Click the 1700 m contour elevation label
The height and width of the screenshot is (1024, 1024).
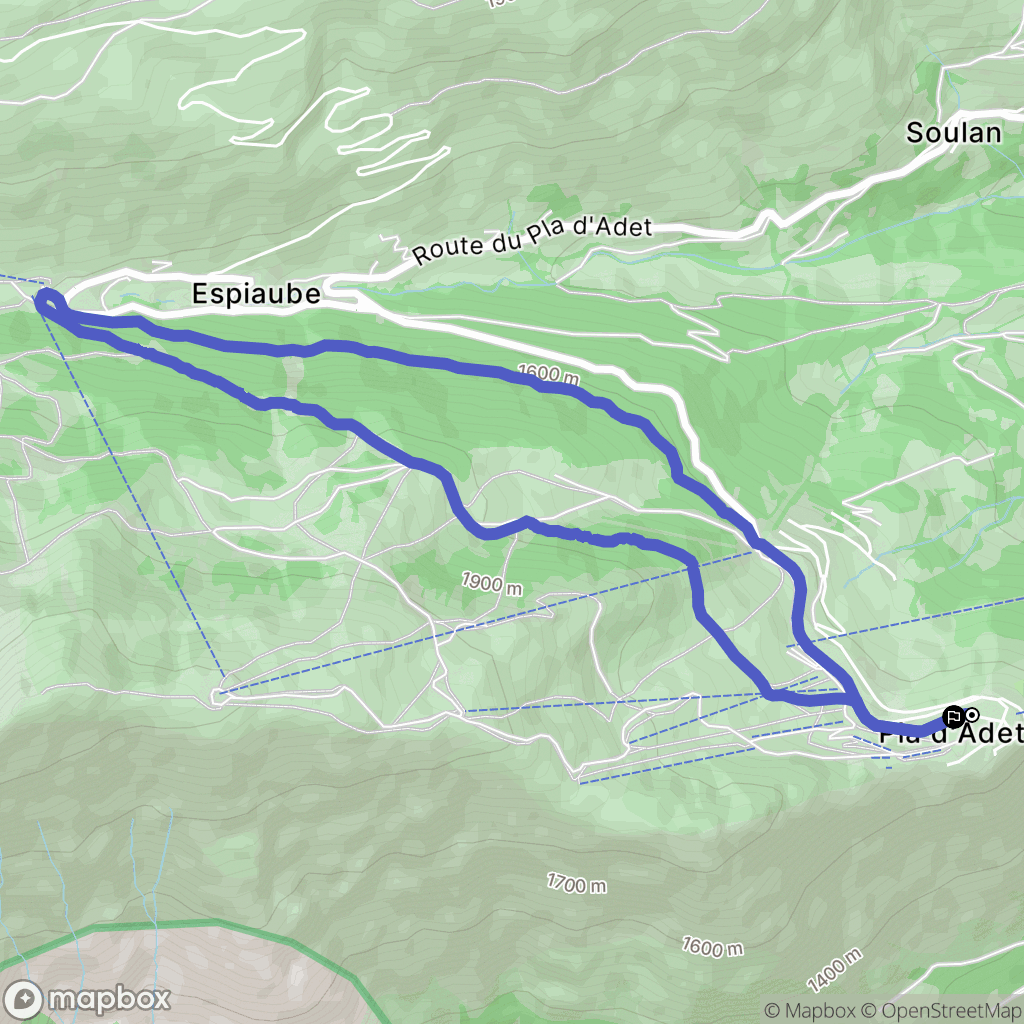point(577,884)
